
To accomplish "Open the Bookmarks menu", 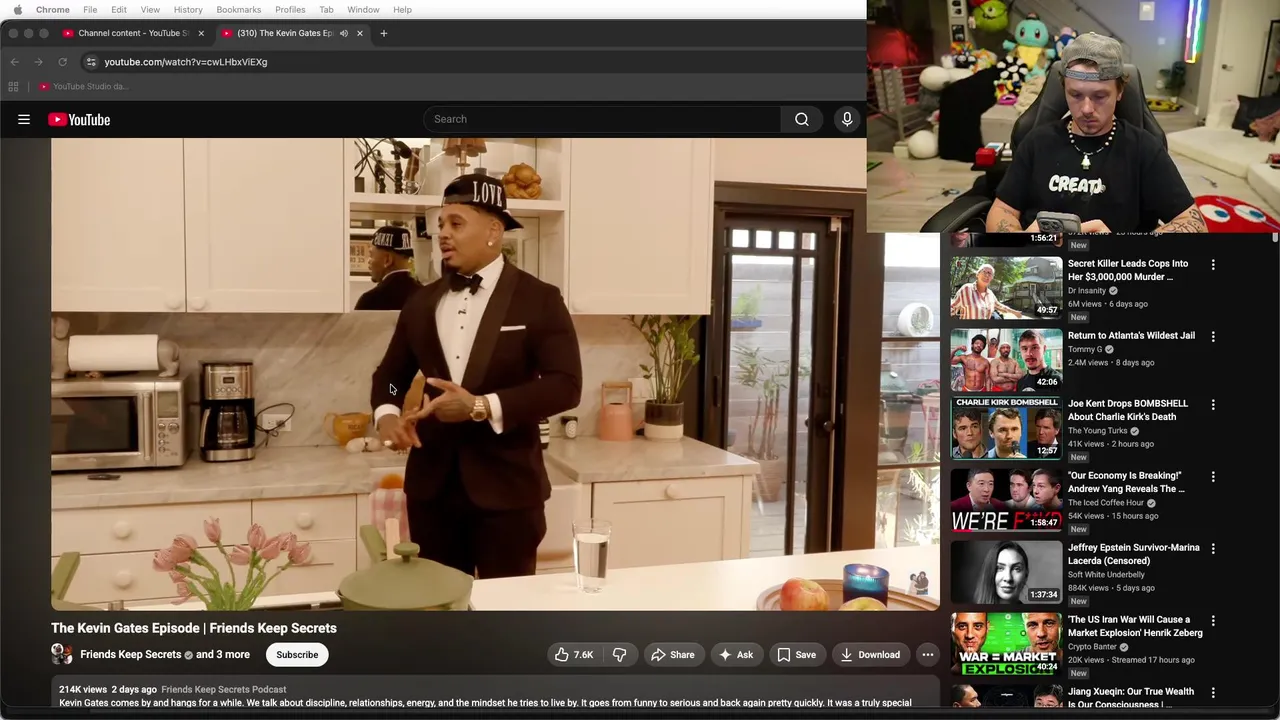I will (x=238, y=10).
